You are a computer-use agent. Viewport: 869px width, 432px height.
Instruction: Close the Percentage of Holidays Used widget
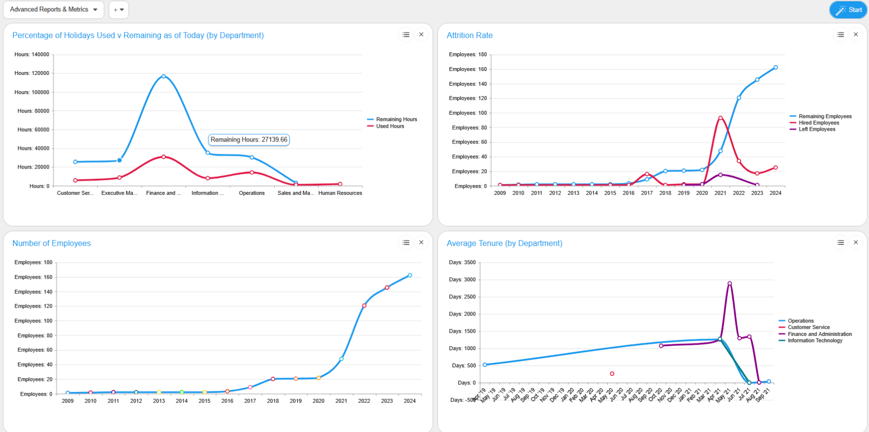click(x=421, y=35)
